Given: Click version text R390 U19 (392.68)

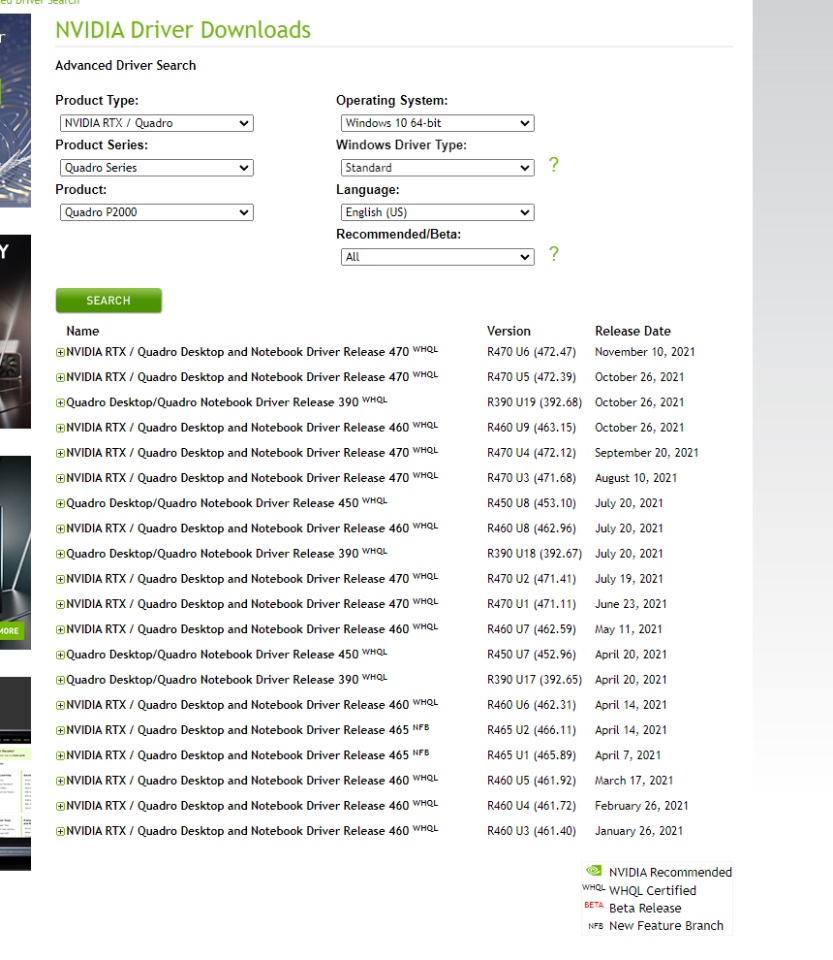Looking at the screenshot, I should [534, 402].
